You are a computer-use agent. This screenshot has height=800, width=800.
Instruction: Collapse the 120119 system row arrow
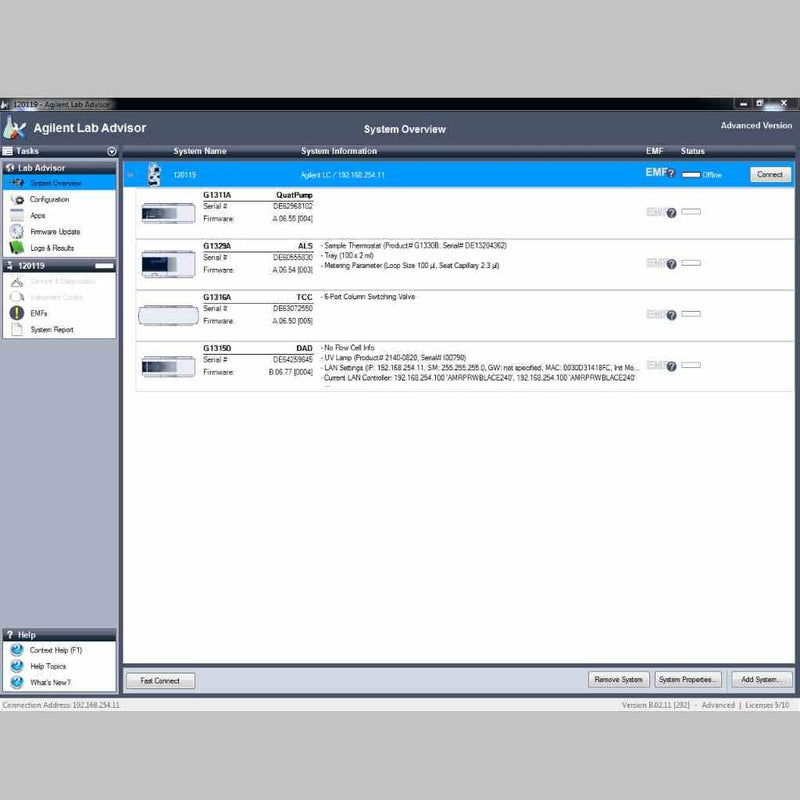131,174
